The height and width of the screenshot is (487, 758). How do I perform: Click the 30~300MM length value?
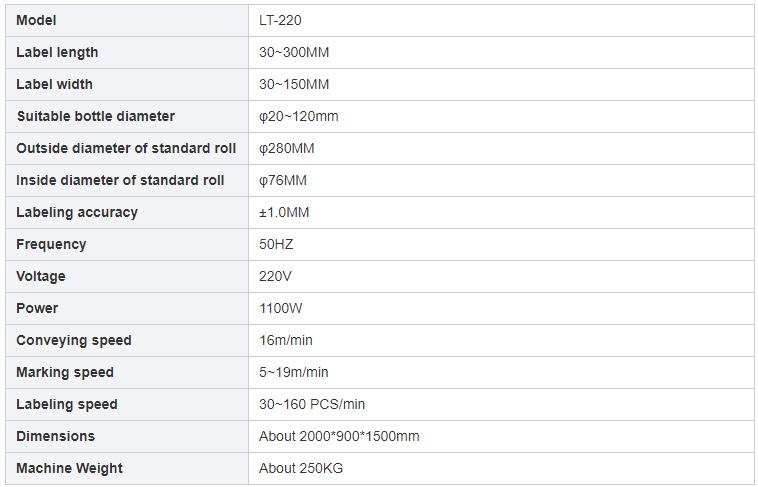294,52
